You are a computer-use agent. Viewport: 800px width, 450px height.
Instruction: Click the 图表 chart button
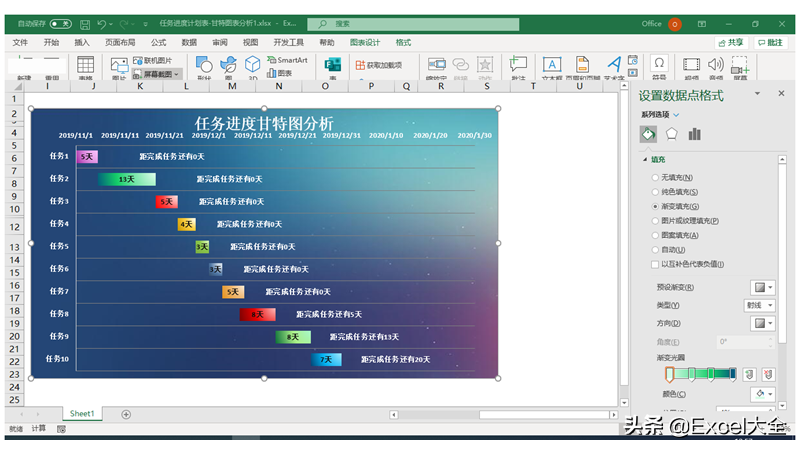click(x=280, y=73)
